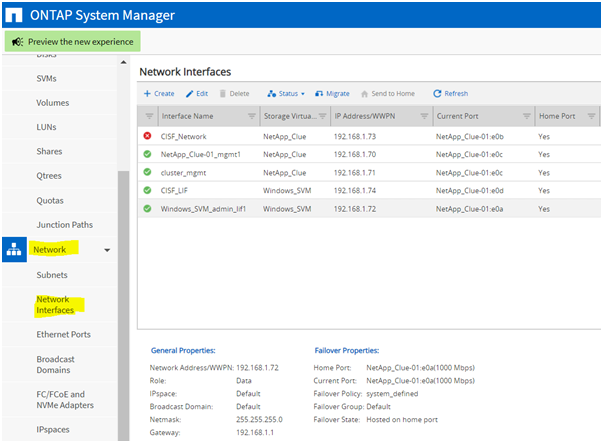Click the Create button label
603x443 pixels.
[164, 93]
